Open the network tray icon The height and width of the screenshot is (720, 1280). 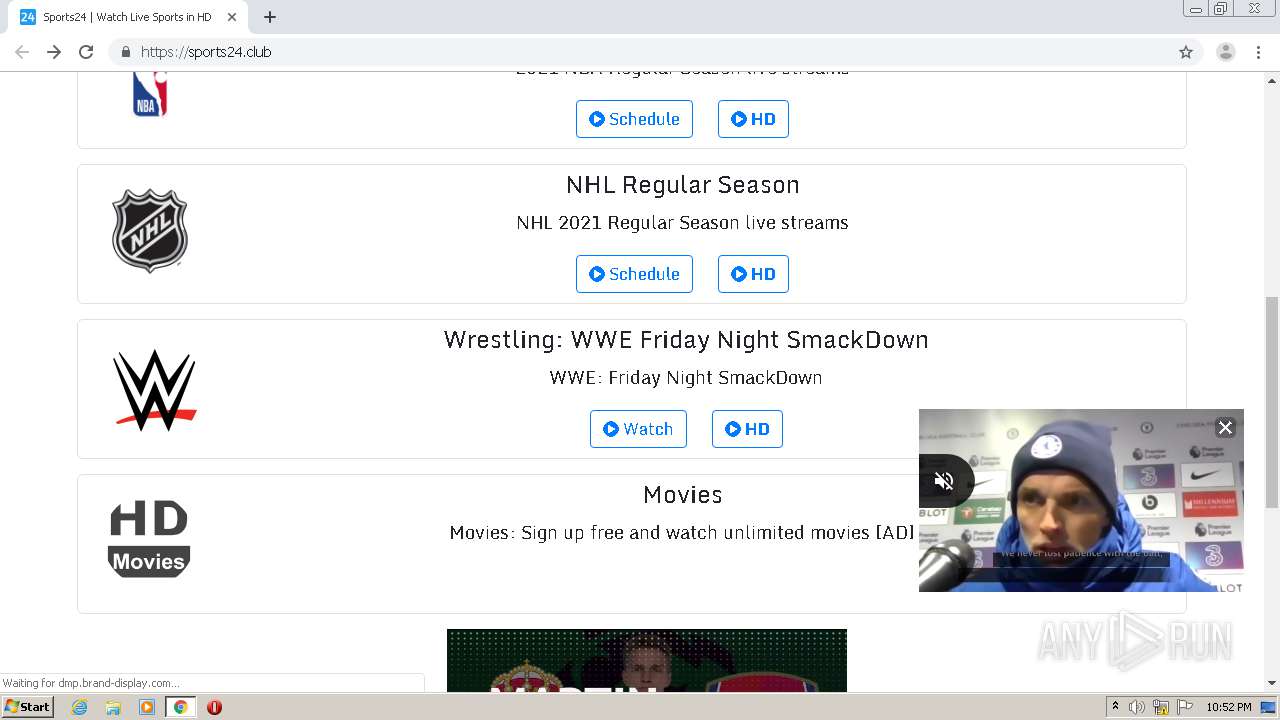tap(1161, 707)
